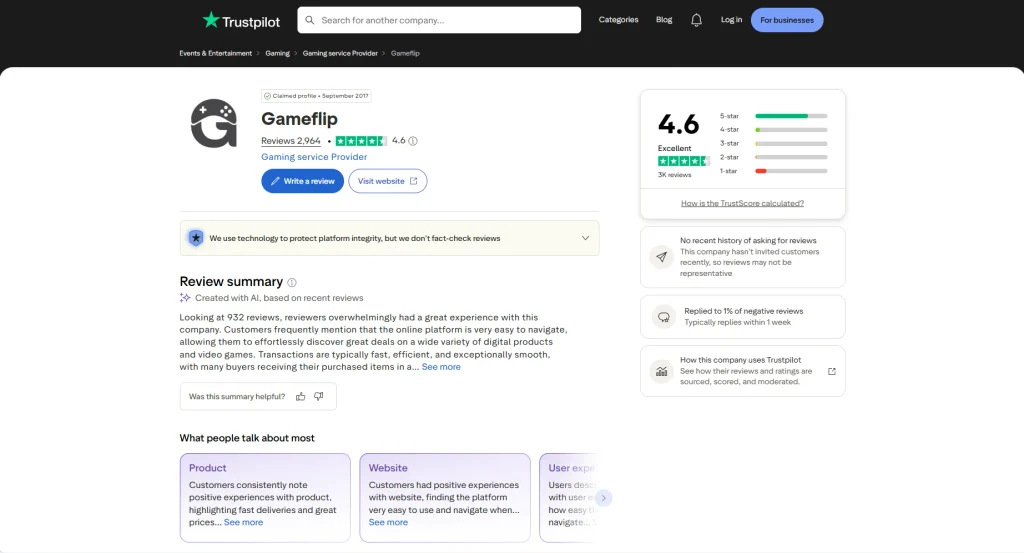Open the notifications bell
Screen dimensions: 1024x553
point(696,20)
